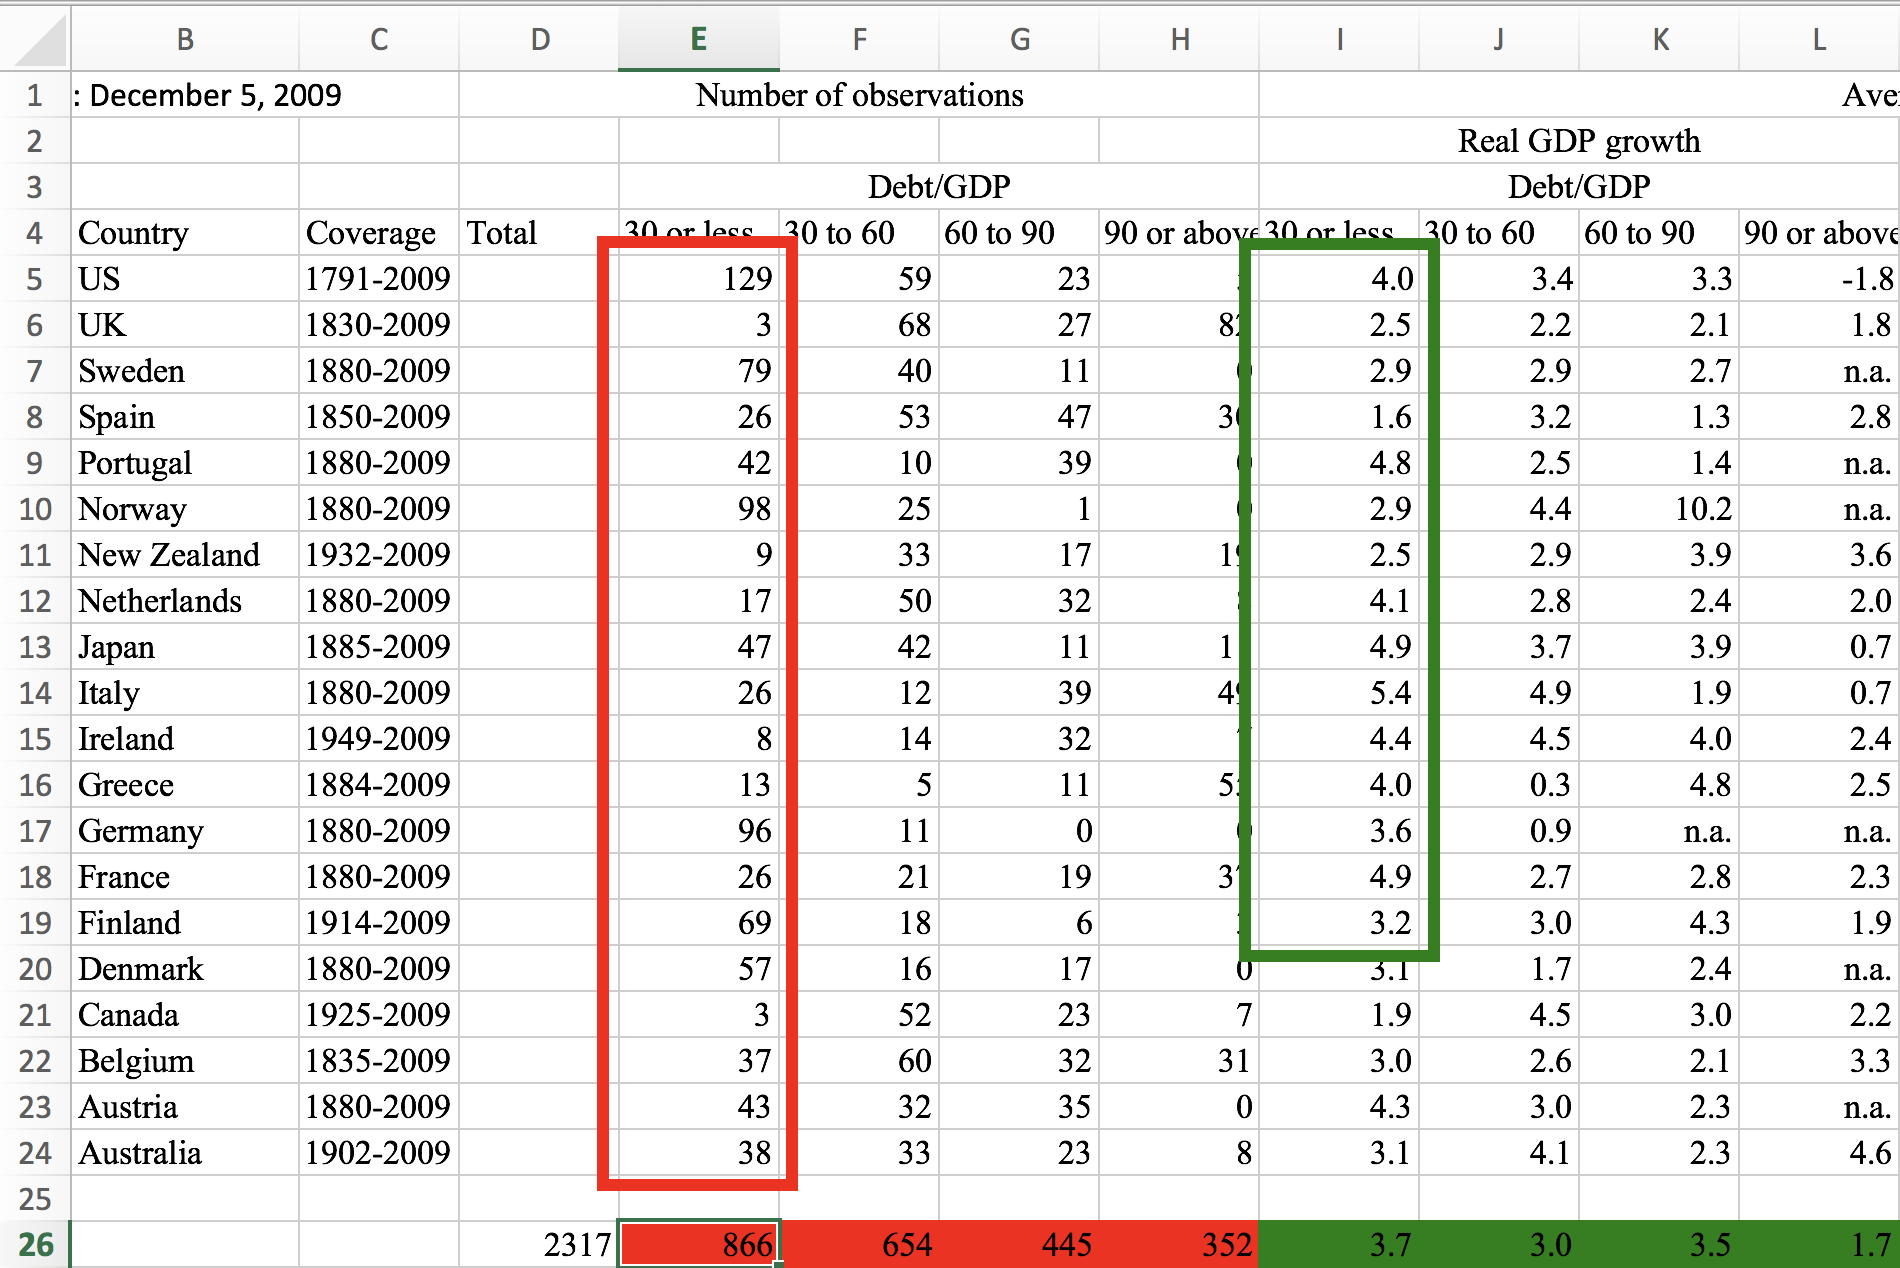Click the Coverage header cell

click(x=379, y=233)
